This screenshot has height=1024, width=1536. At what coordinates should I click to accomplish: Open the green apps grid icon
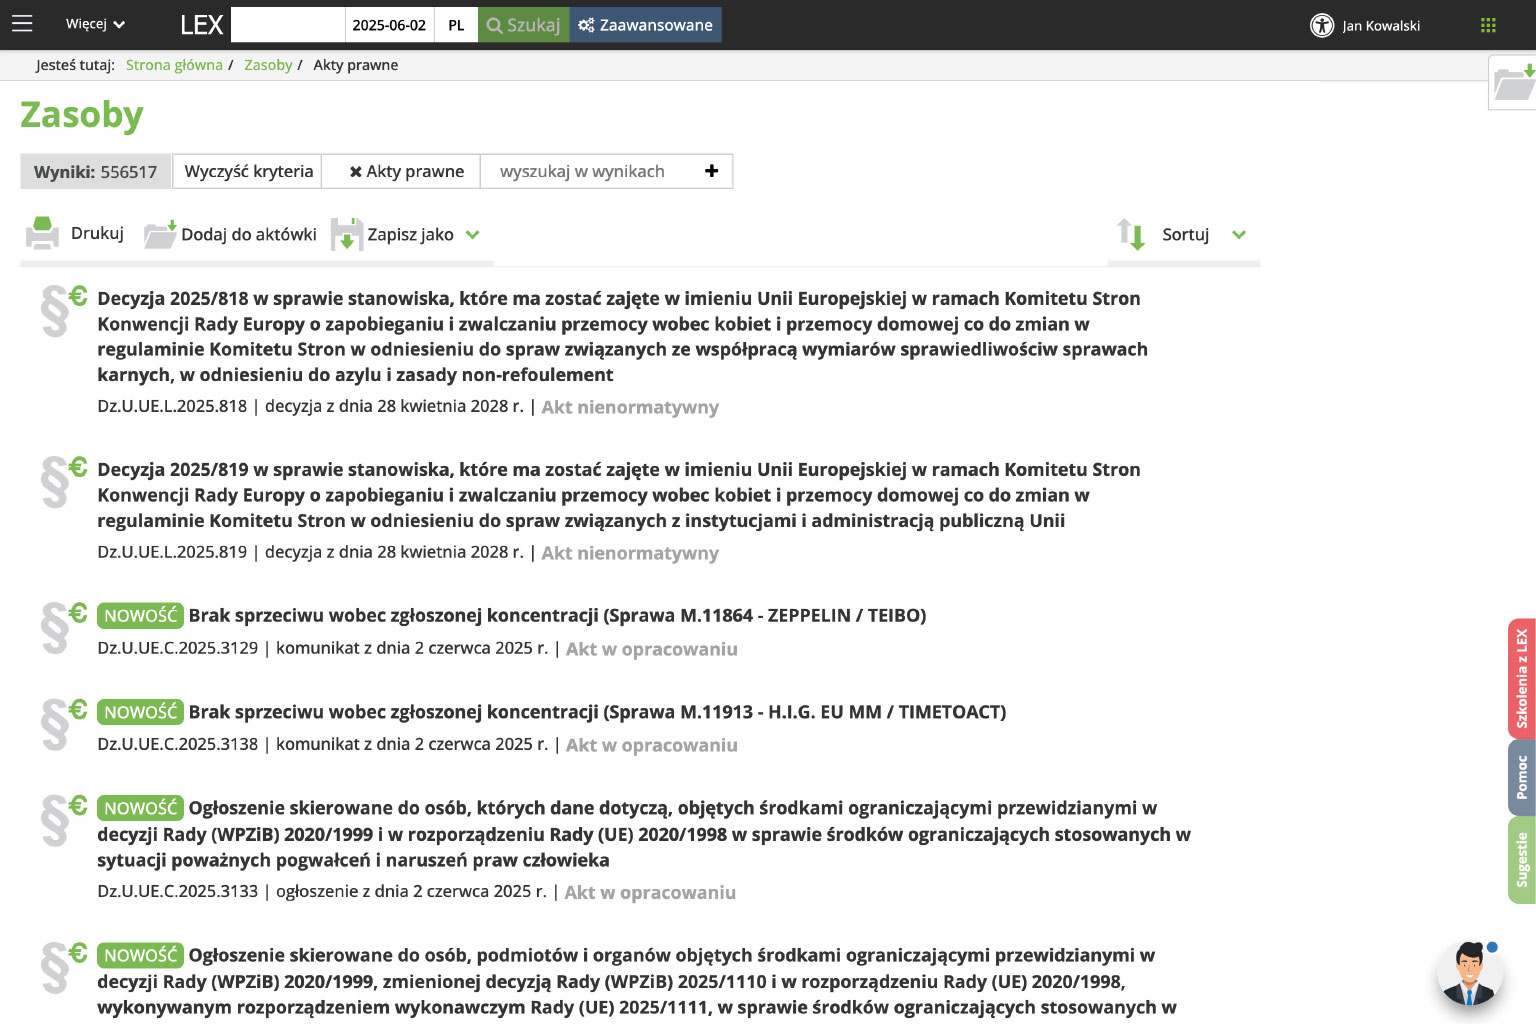(x=1488, y=25)
